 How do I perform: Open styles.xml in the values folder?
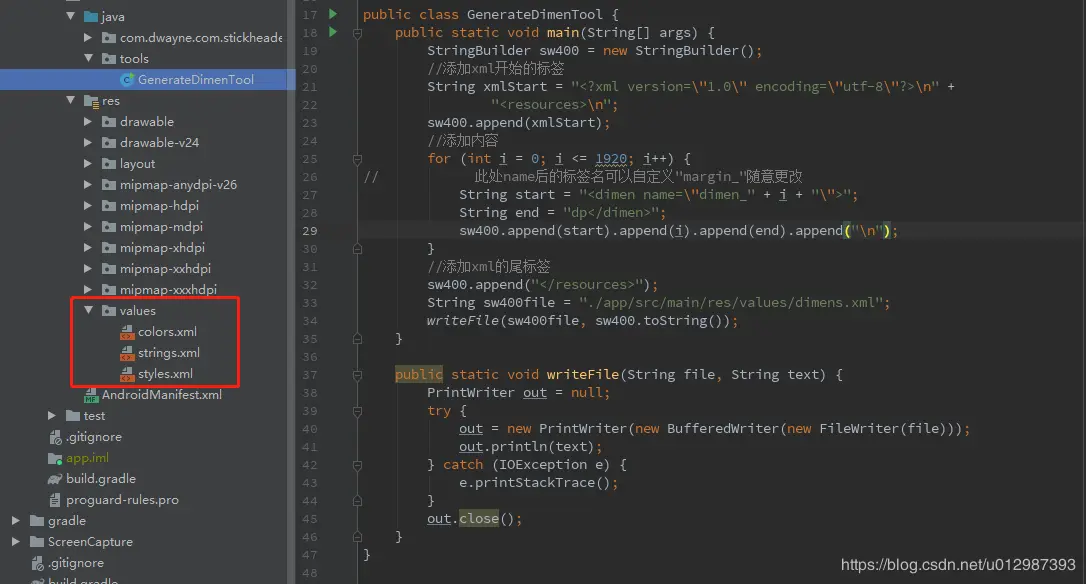coord(165,373)
